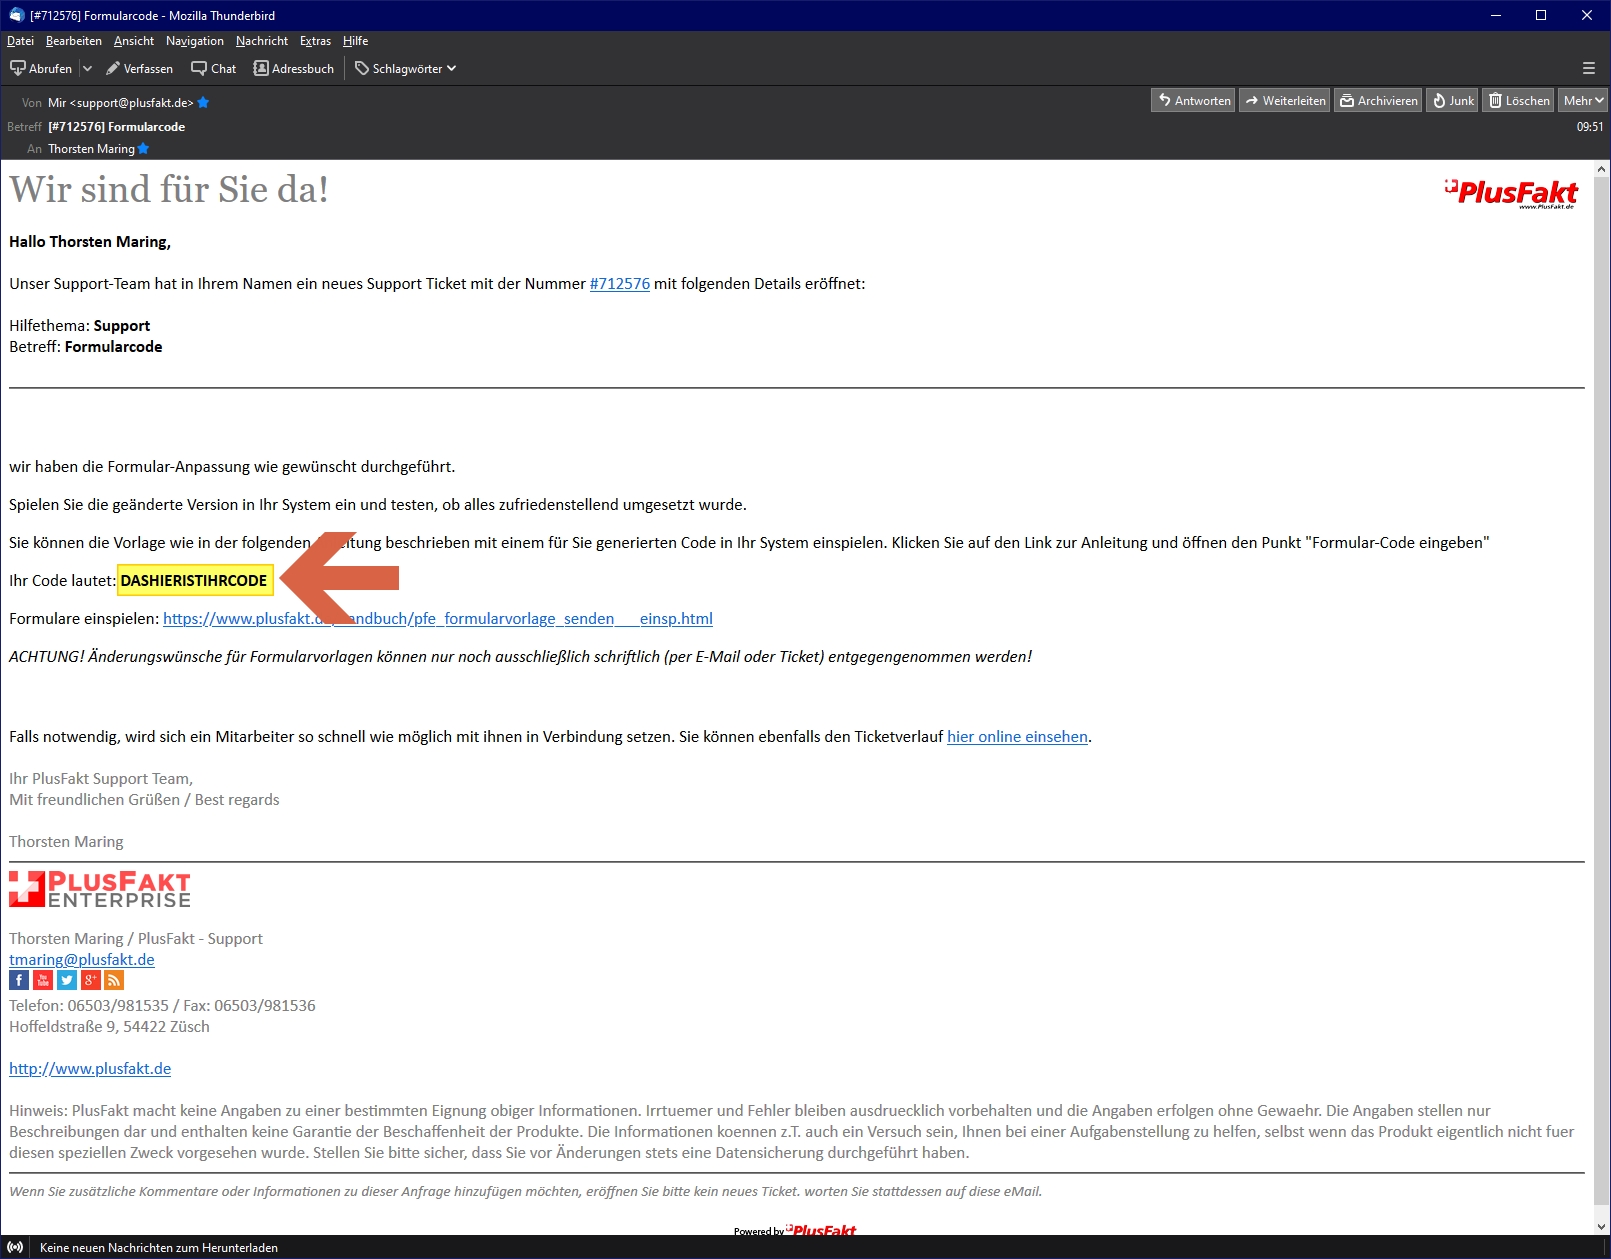Open the Extras menu

[x=315, y=41]
